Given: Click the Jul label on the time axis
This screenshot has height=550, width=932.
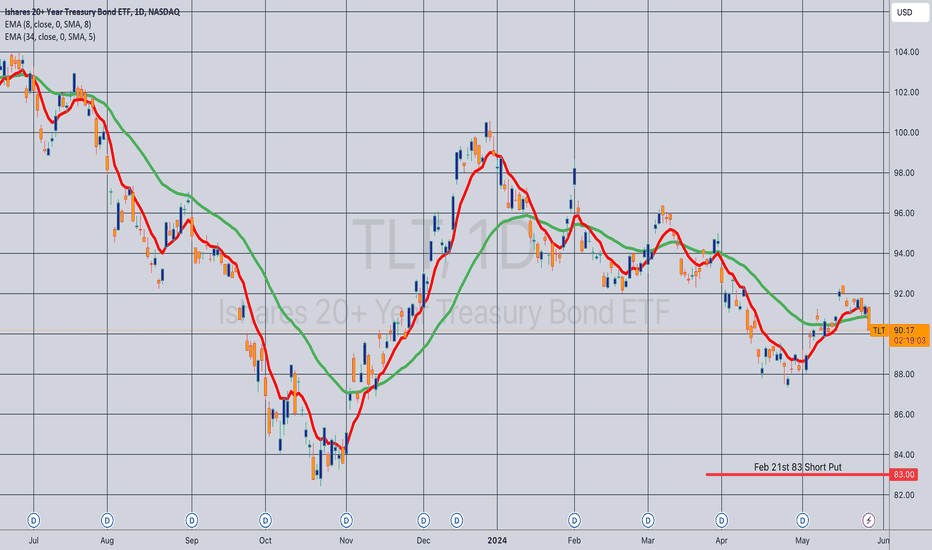Looking at the screenshot, I should (x=34, y=540).
